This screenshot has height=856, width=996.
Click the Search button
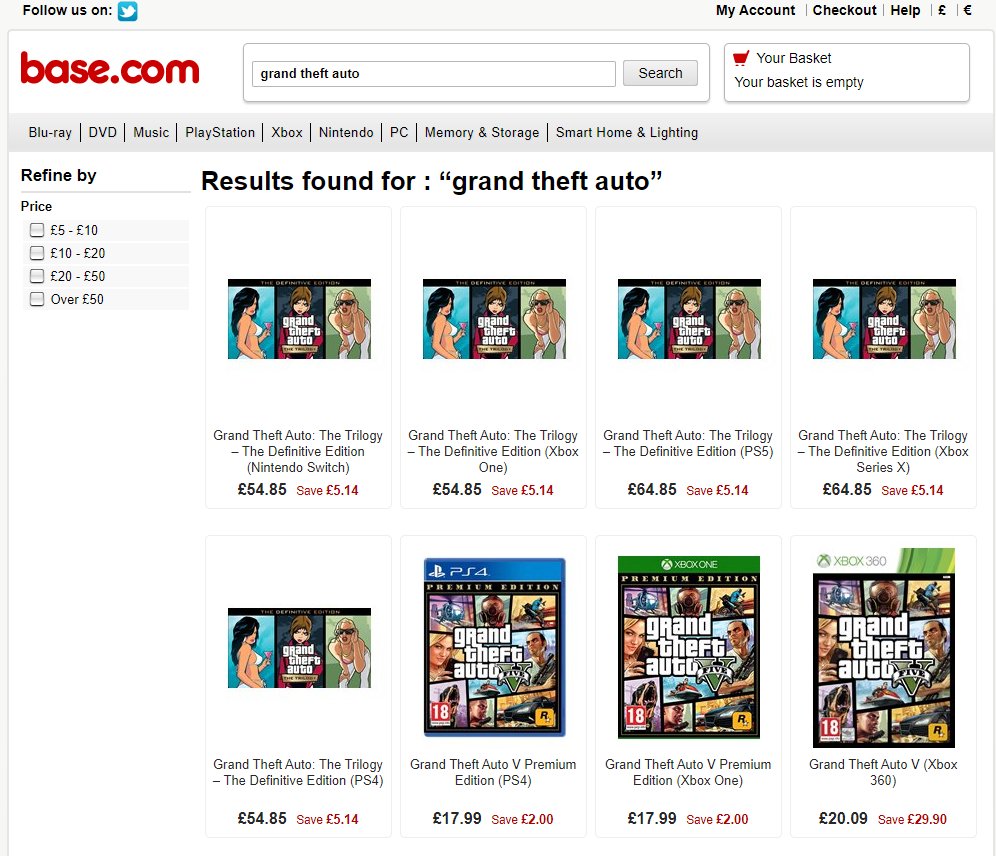pos(660,73)
